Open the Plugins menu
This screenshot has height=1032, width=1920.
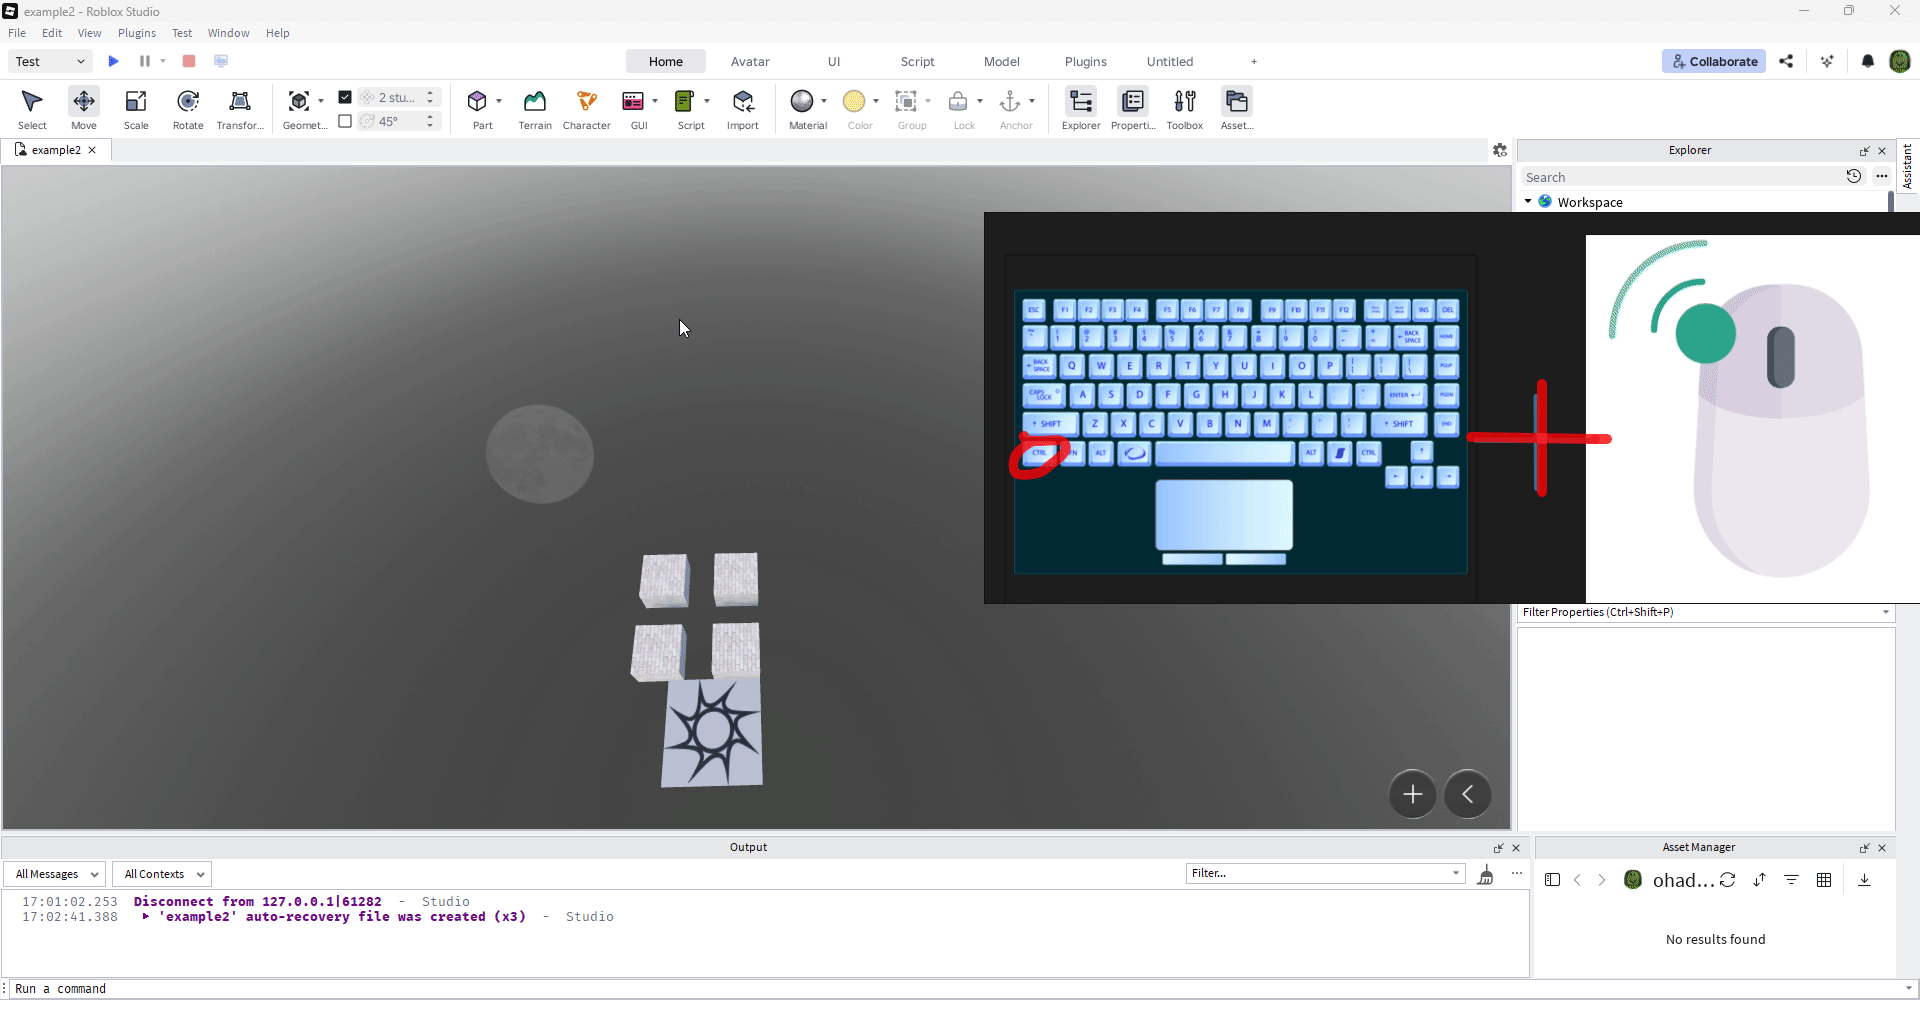(137, 33)
